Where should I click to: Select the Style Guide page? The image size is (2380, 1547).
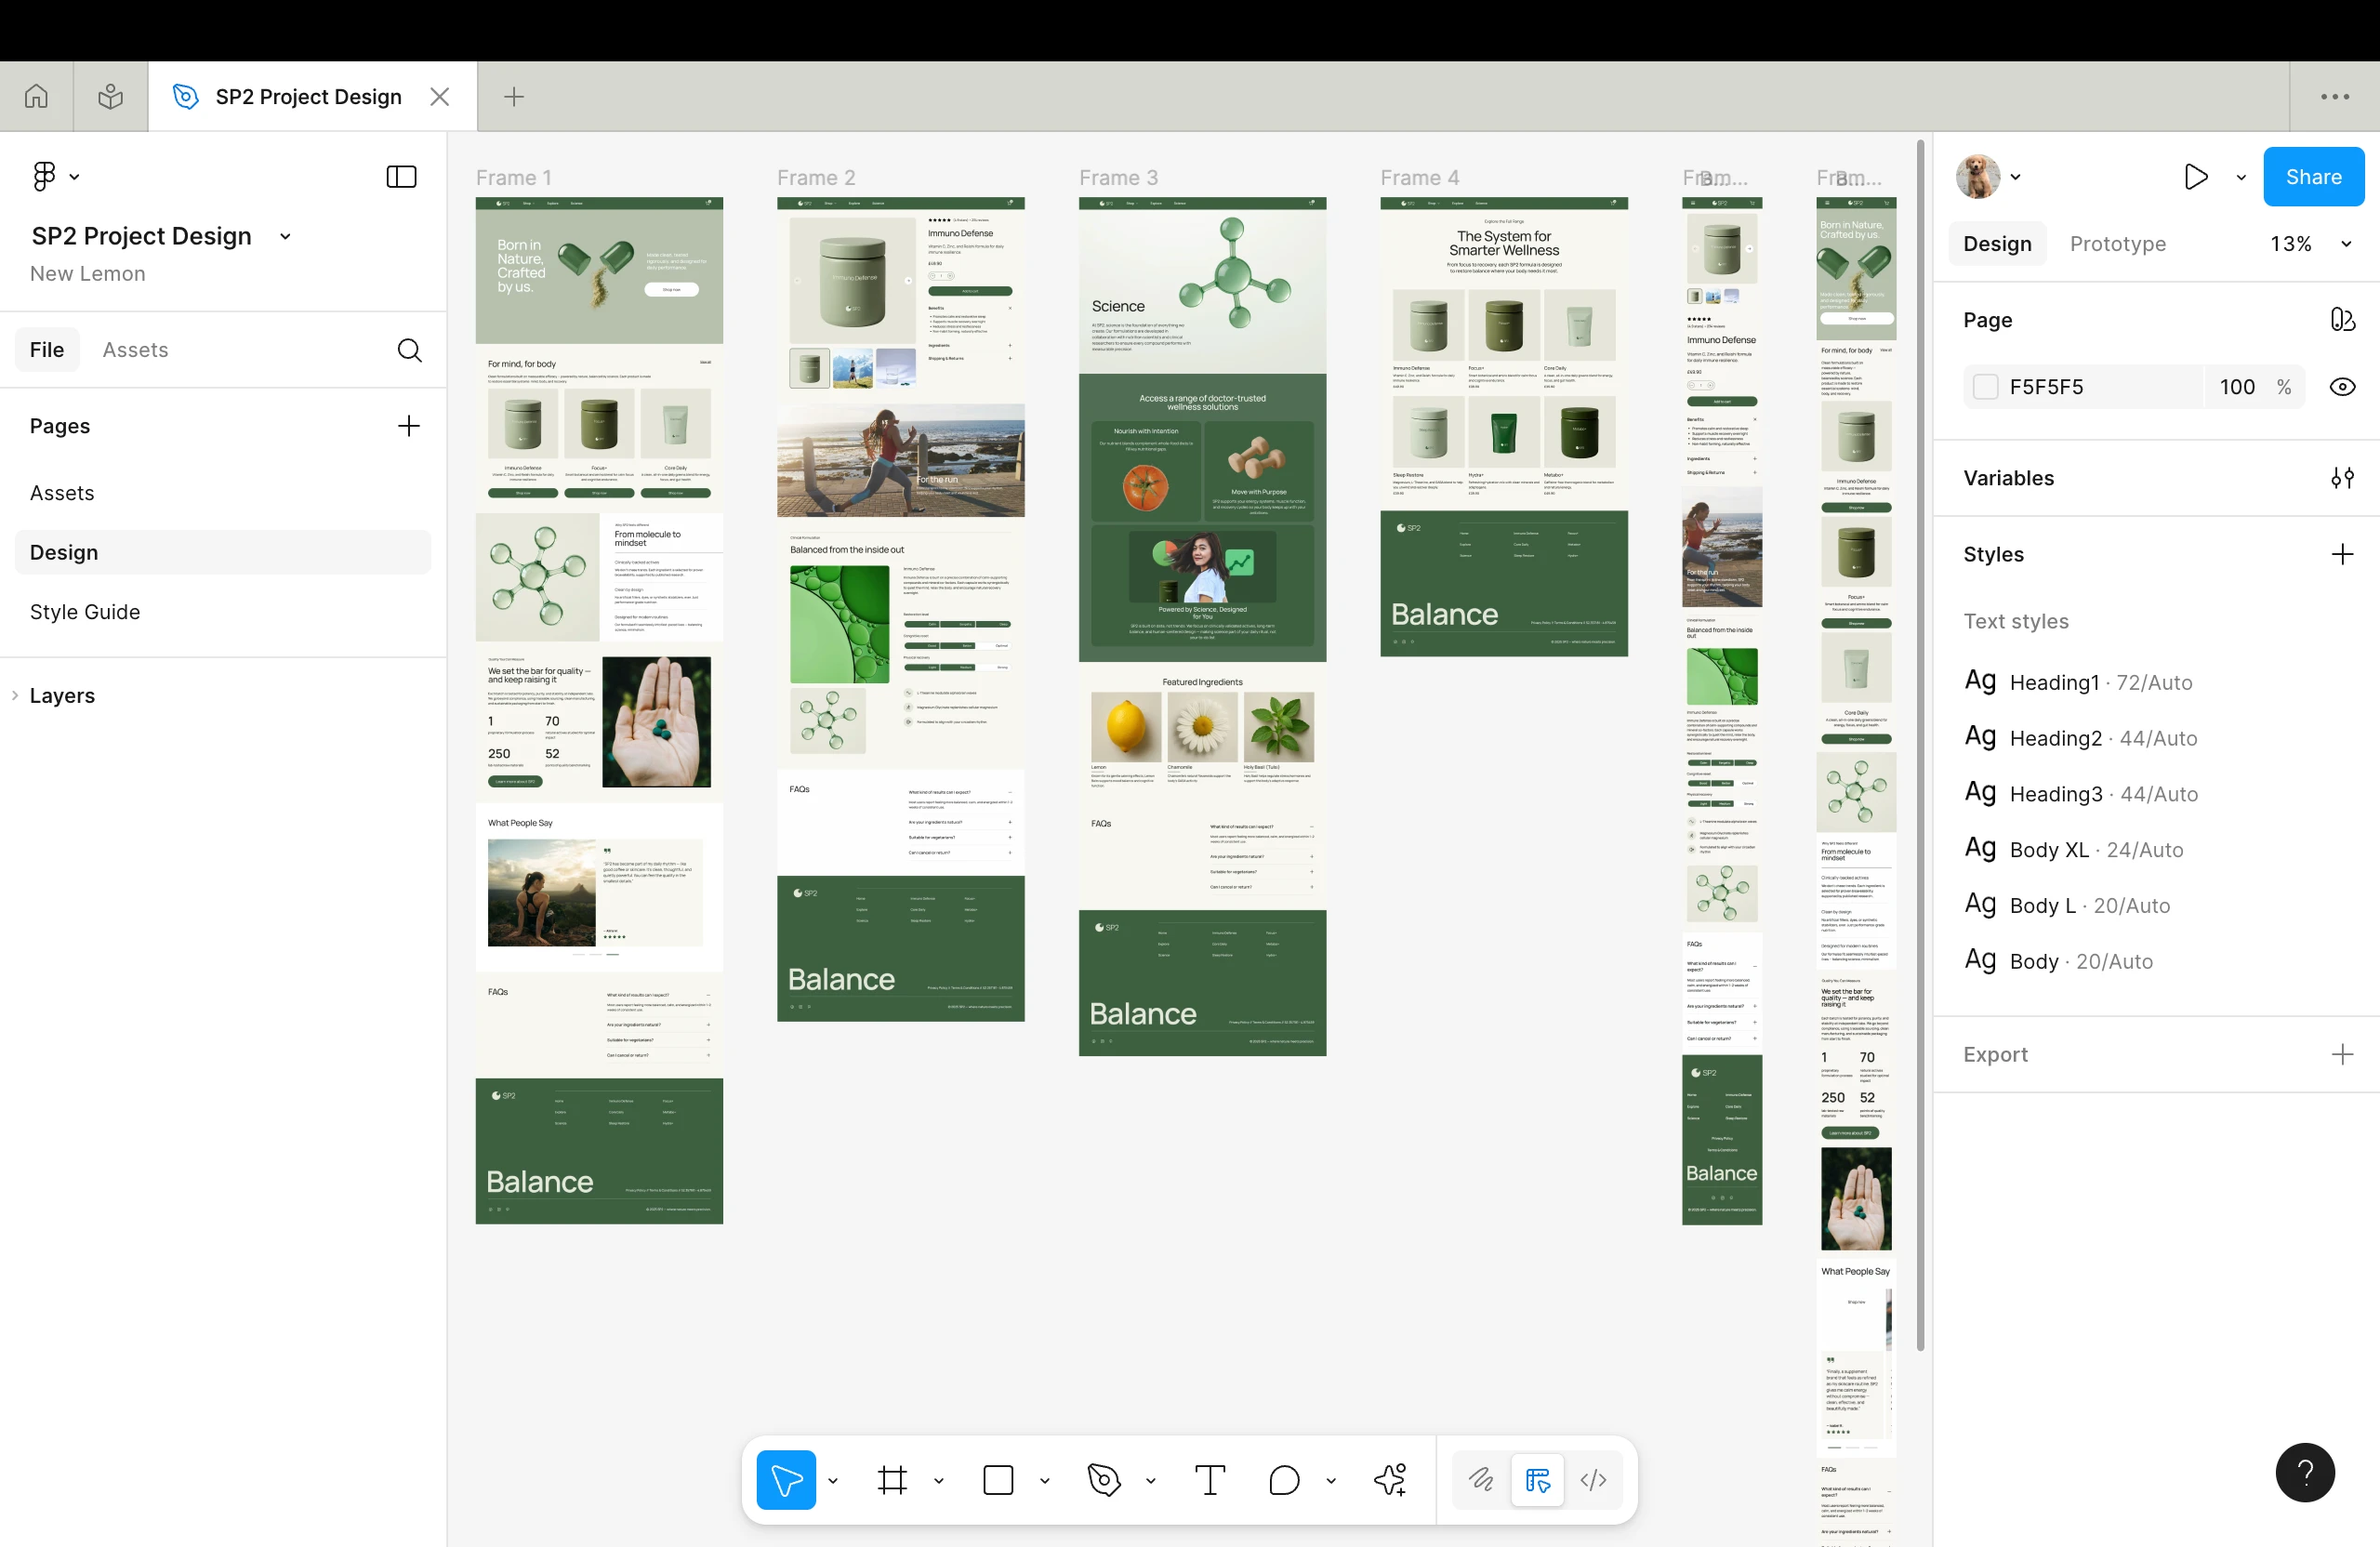(85, 611)
